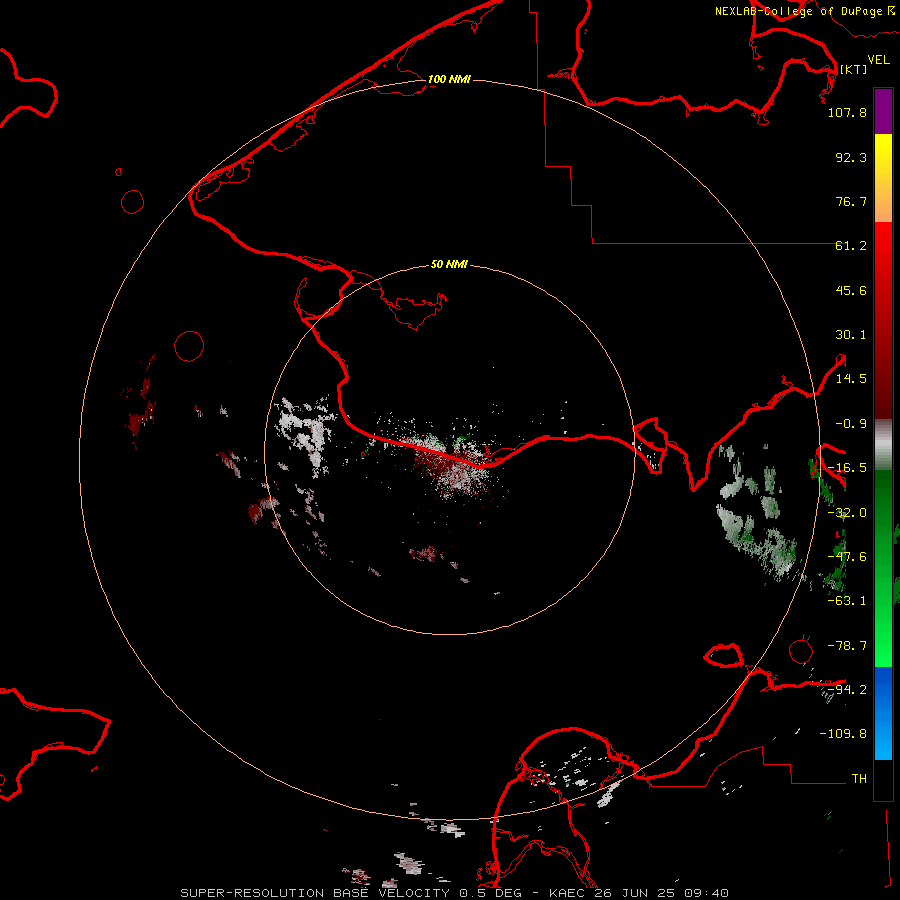Click the purple segment of the color bar
This screenshot has width=900, height=900.
[x=883, y=111]
